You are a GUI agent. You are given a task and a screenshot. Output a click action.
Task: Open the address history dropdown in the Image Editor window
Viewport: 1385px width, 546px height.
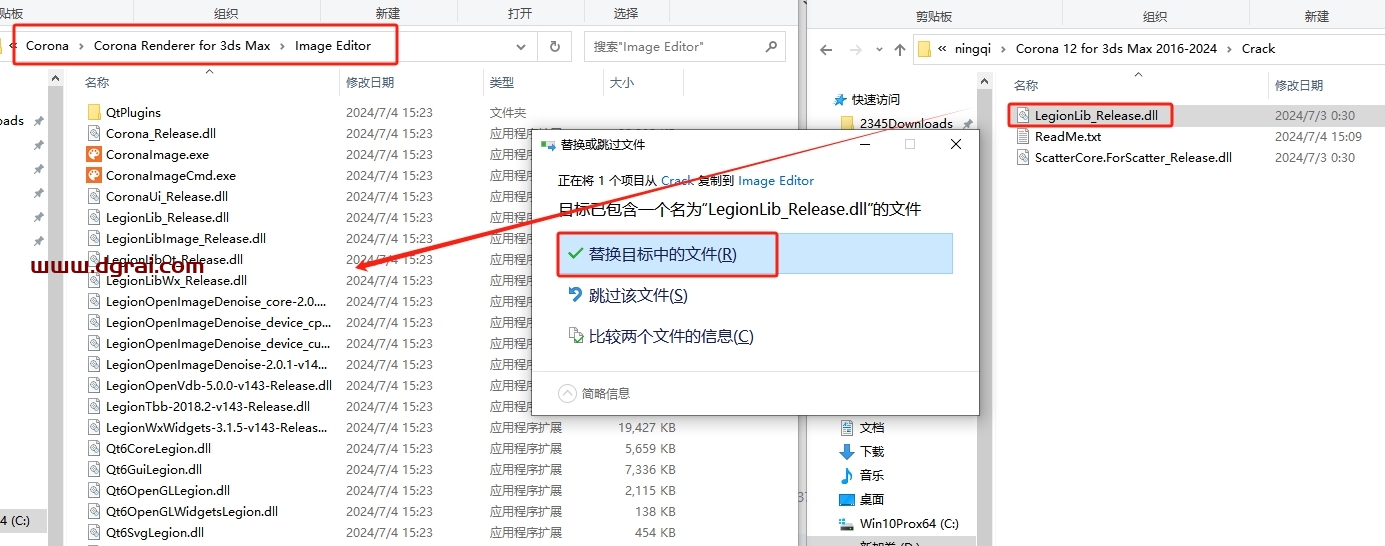522,47
